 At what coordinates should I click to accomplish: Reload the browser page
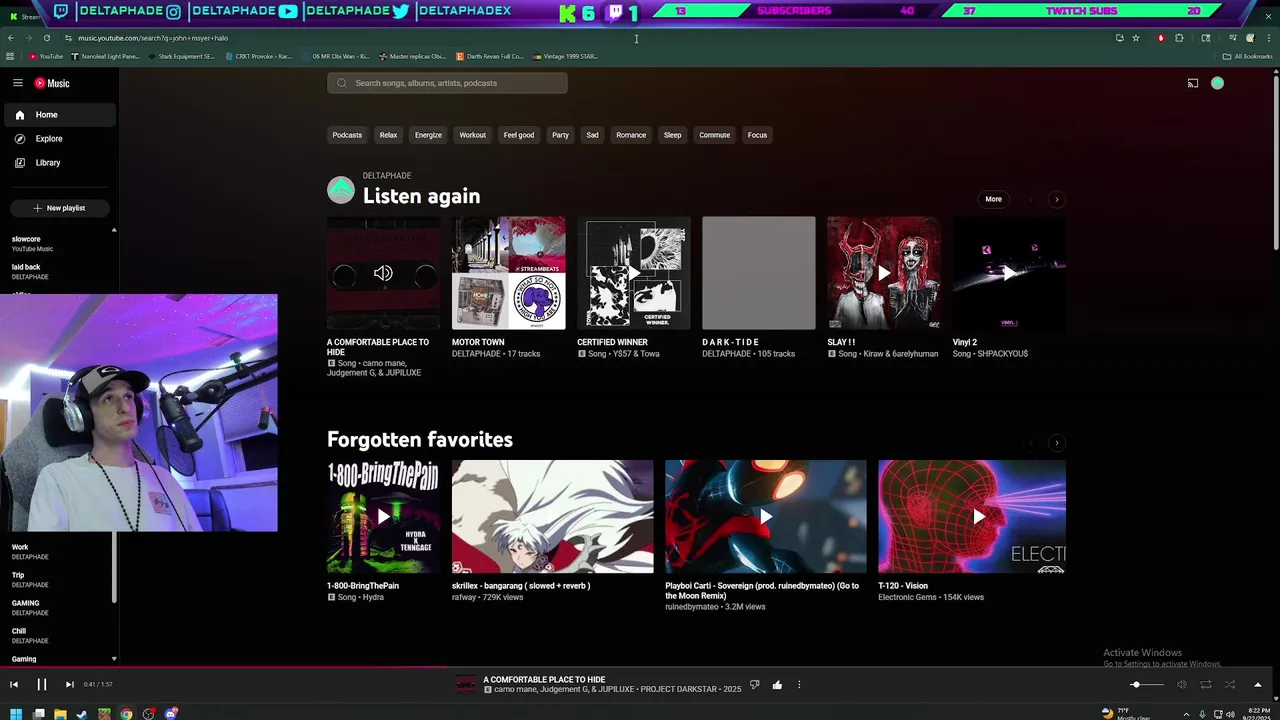point(46,38)
